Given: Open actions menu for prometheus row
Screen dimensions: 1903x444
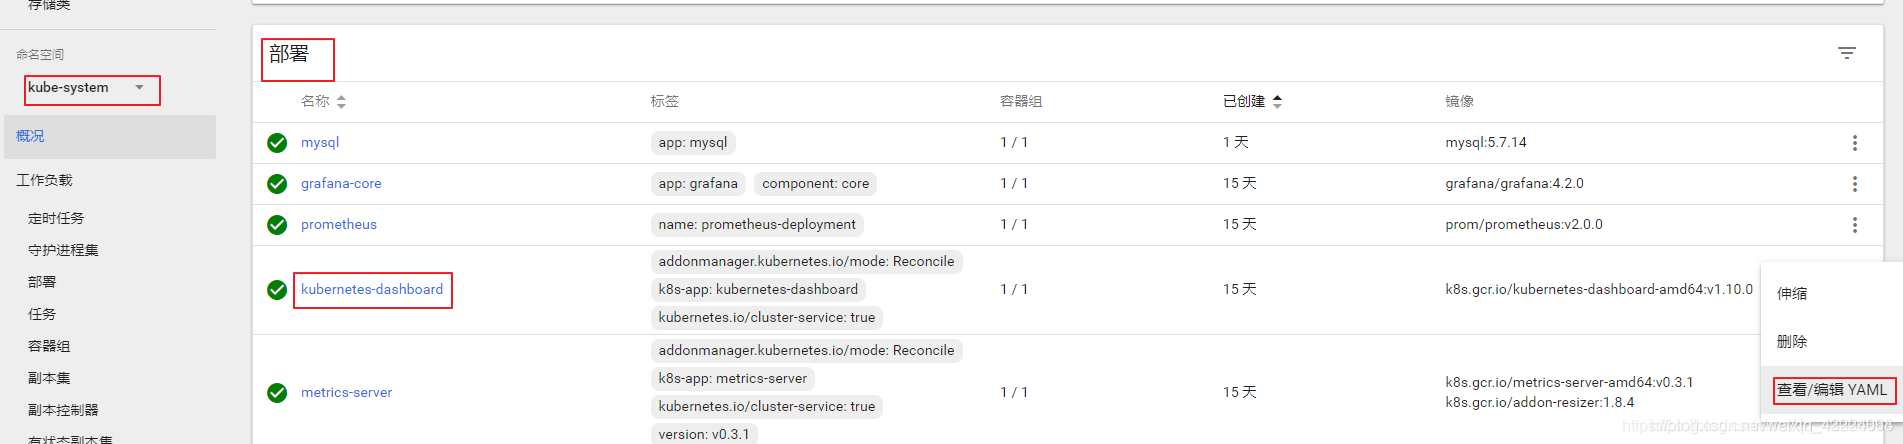Looking at the screenshot, I should [x=1854, y=225].
